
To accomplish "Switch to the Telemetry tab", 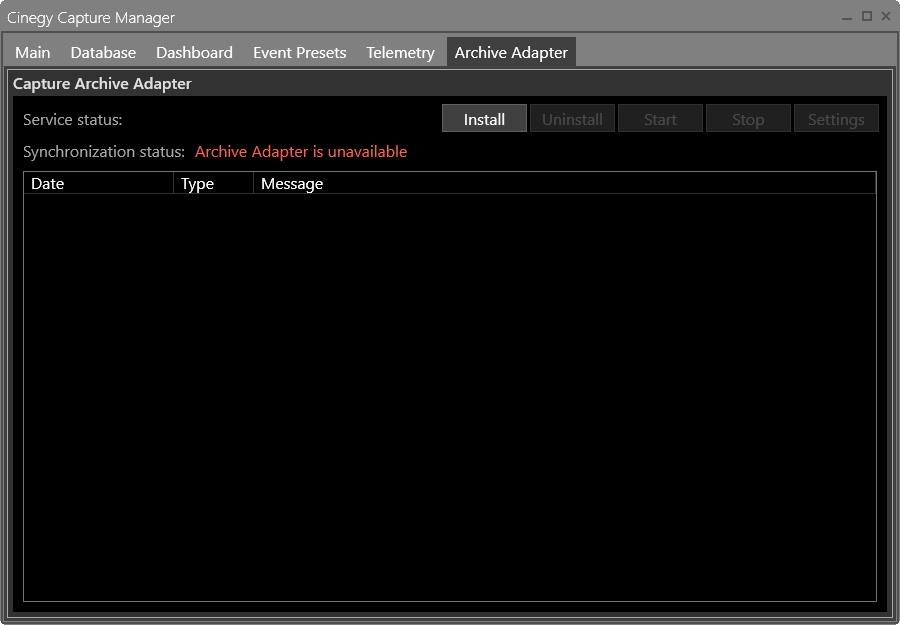I will 400,52.
